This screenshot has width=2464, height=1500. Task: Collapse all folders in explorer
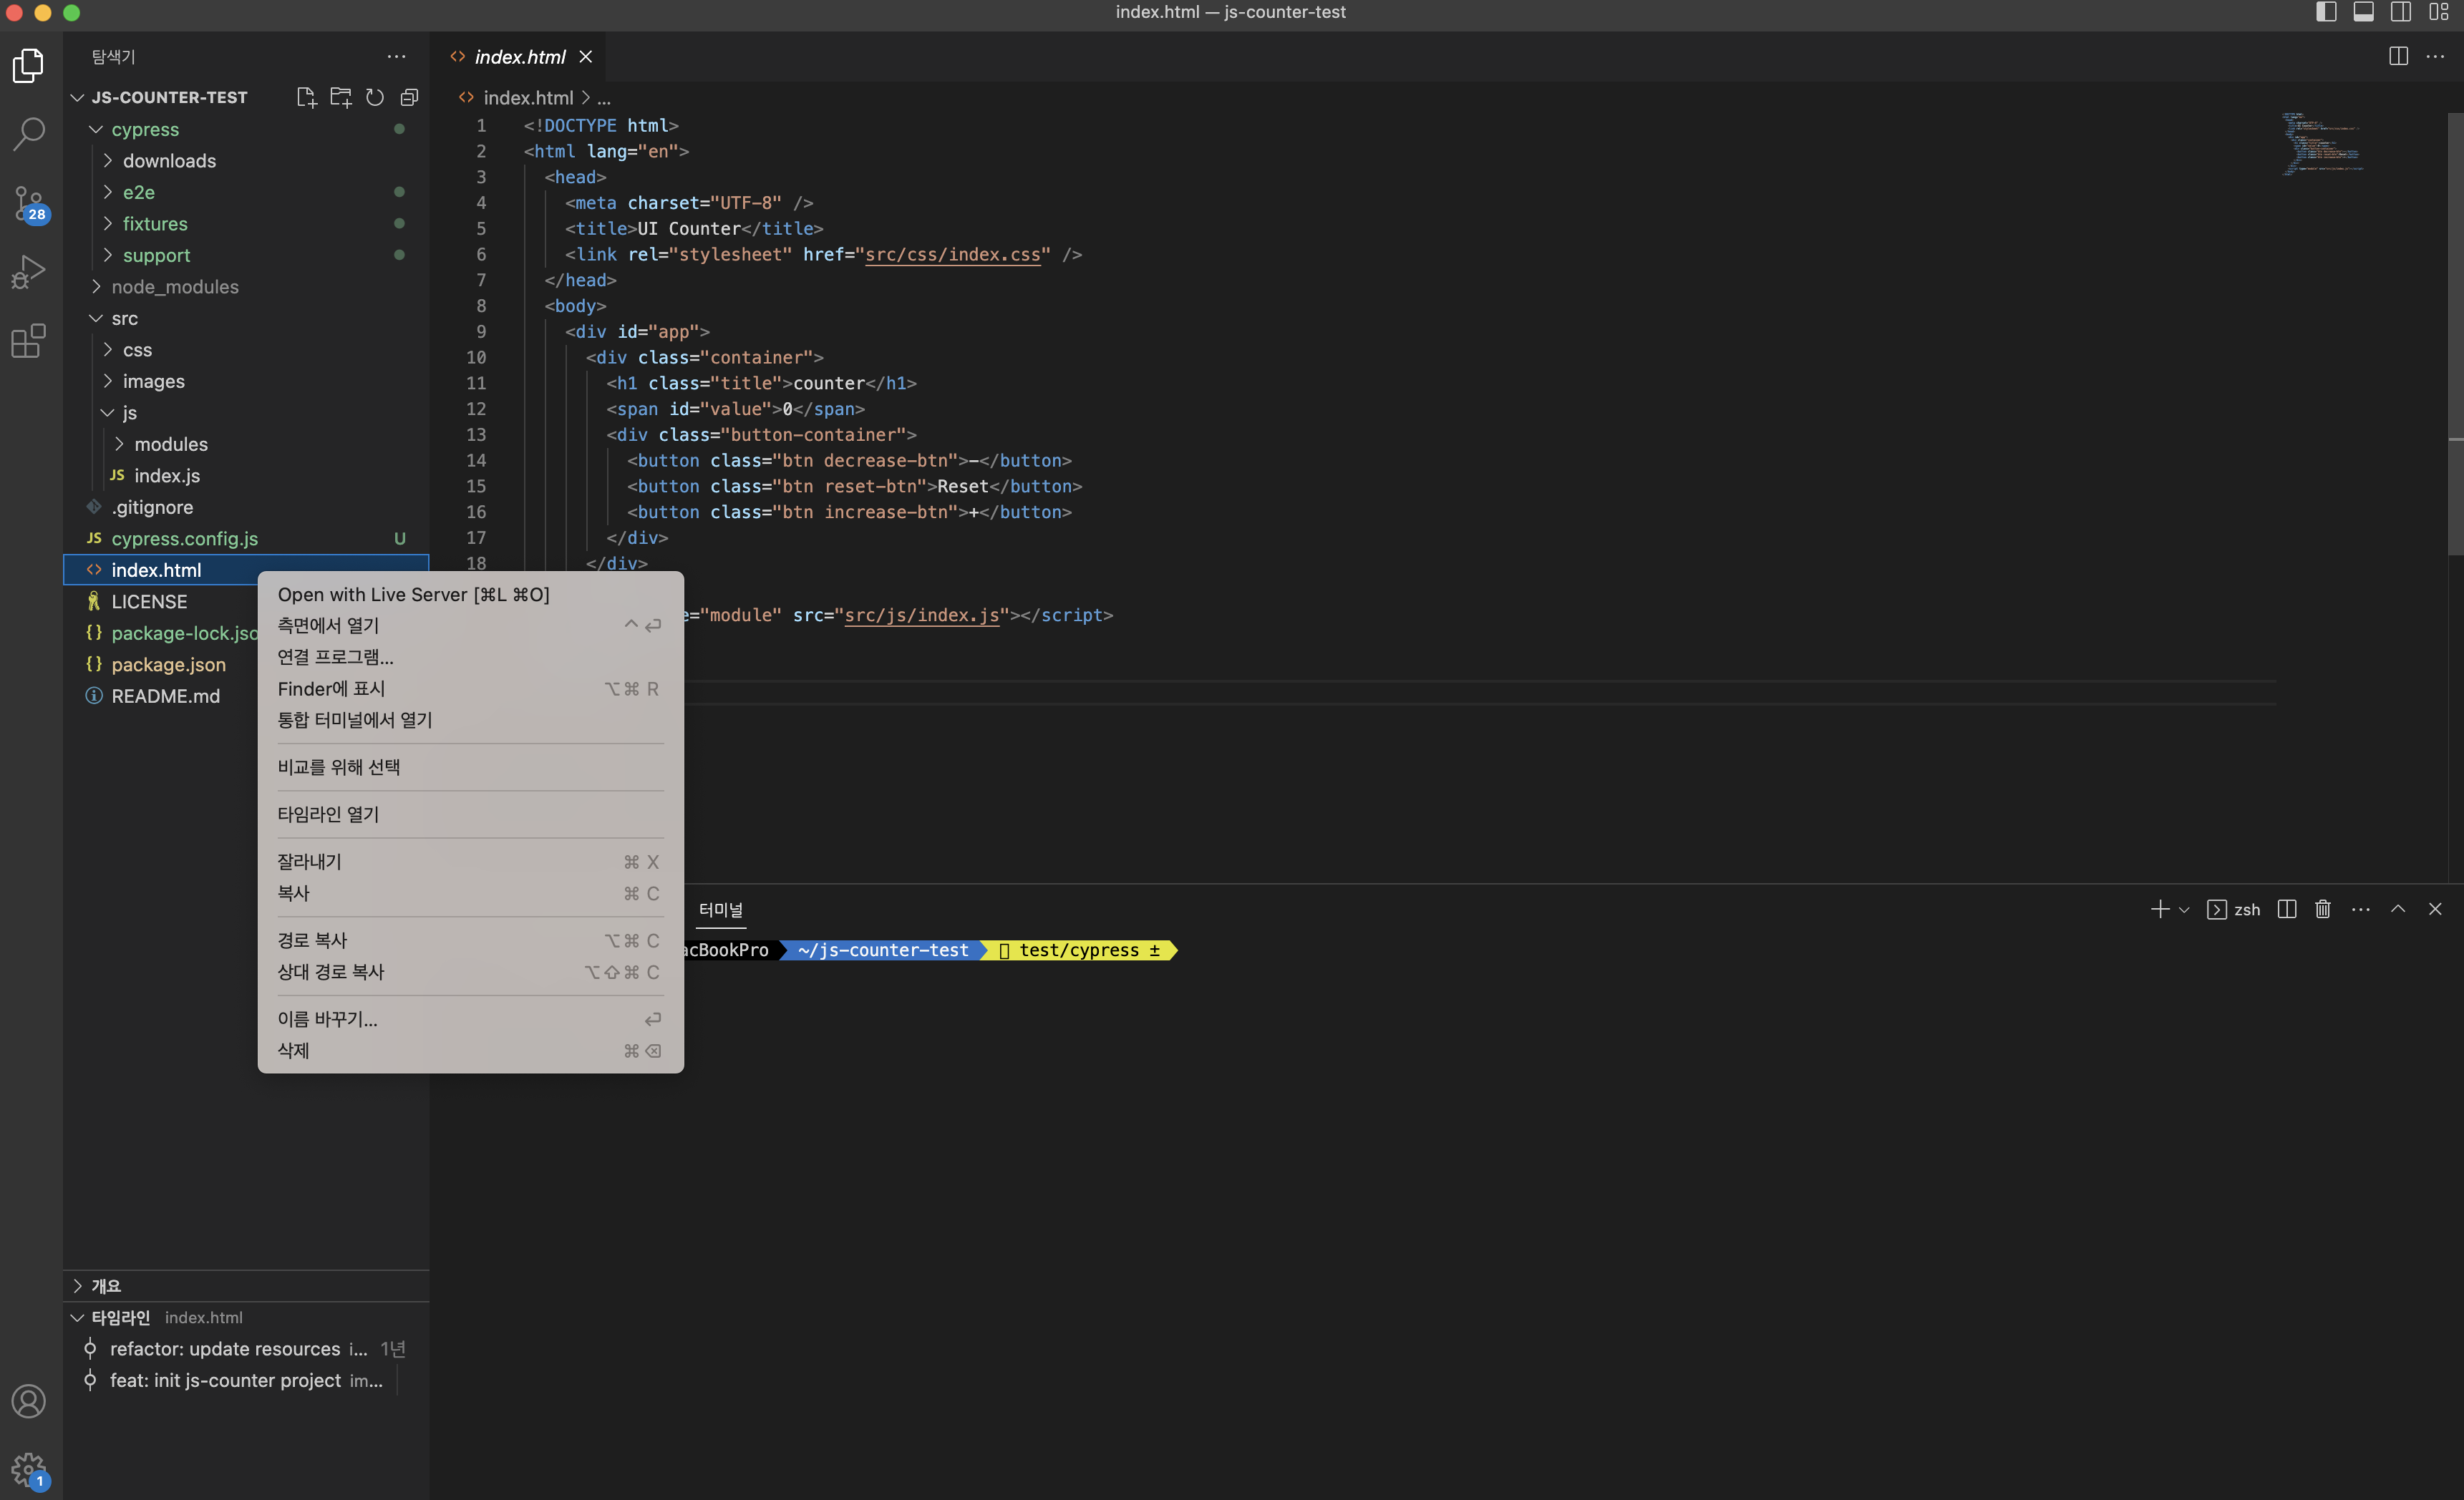pos(409,97)
